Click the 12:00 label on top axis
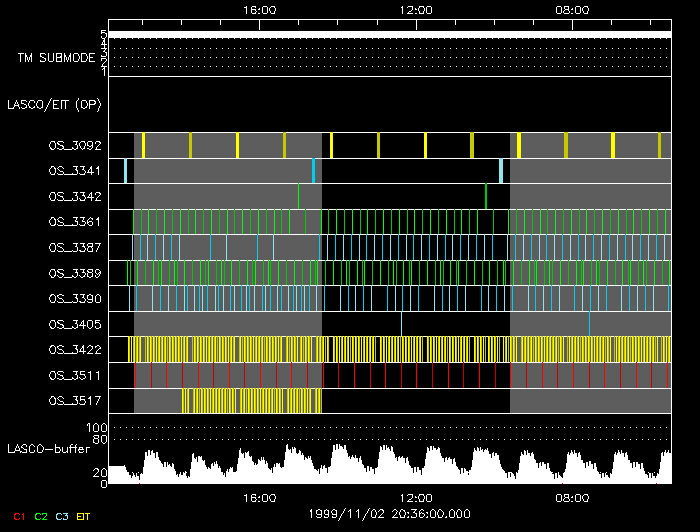Image resolution: width=700 pixels, height=532 pixels. pos(415,9)
